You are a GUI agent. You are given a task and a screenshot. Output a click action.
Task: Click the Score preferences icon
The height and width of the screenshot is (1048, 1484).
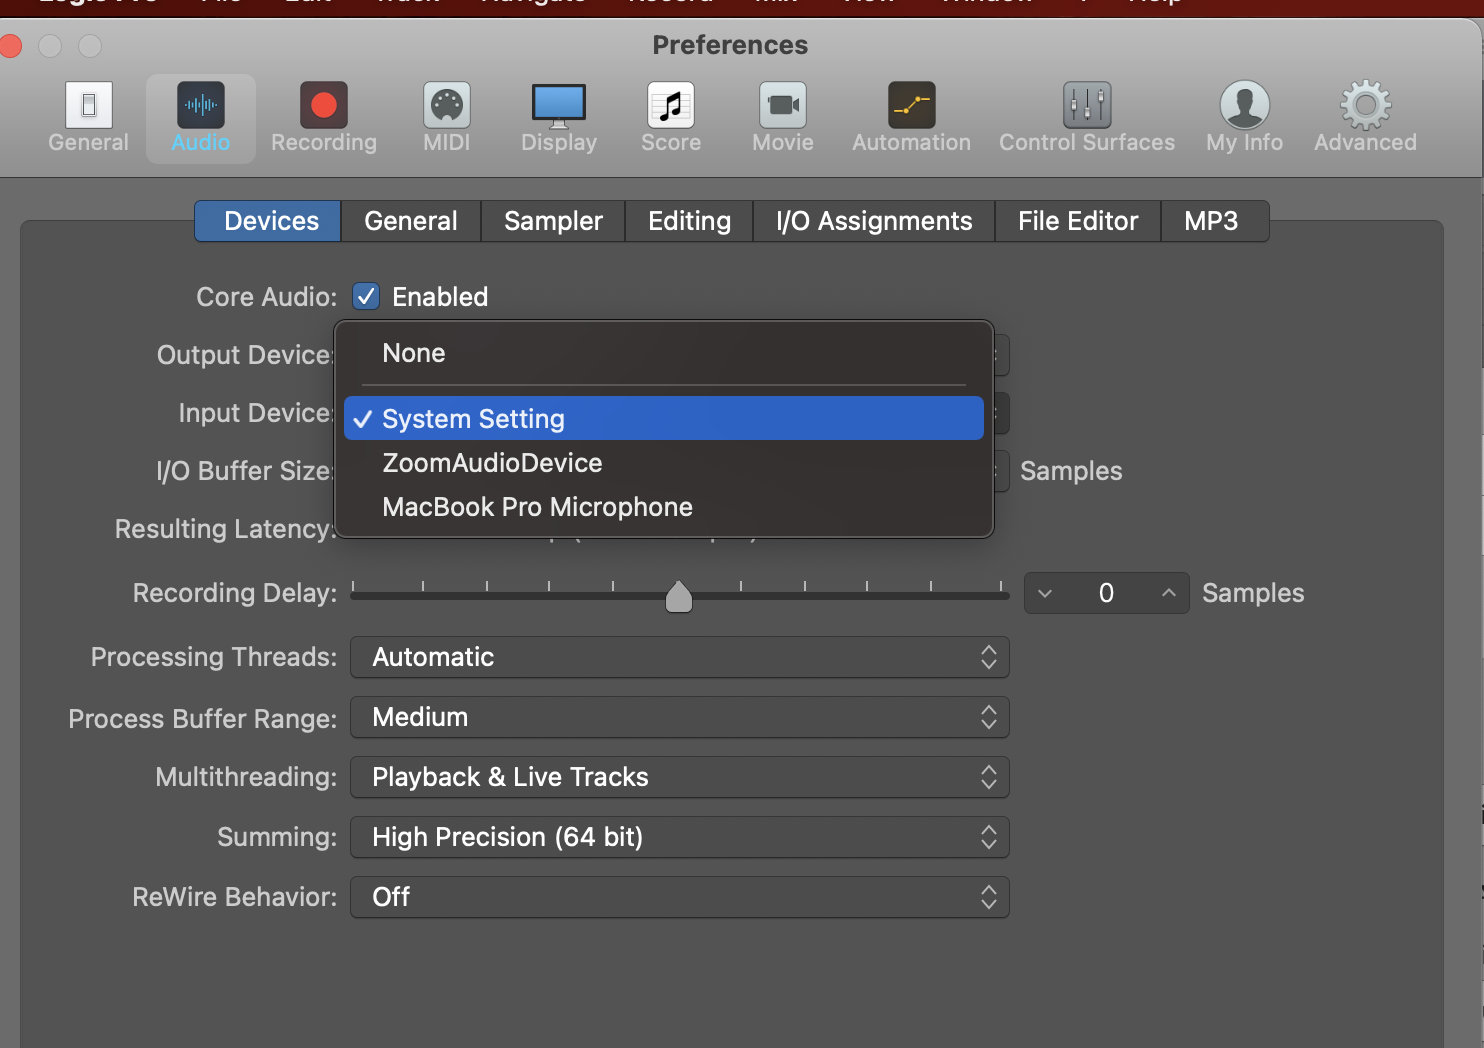pos(670,115)
